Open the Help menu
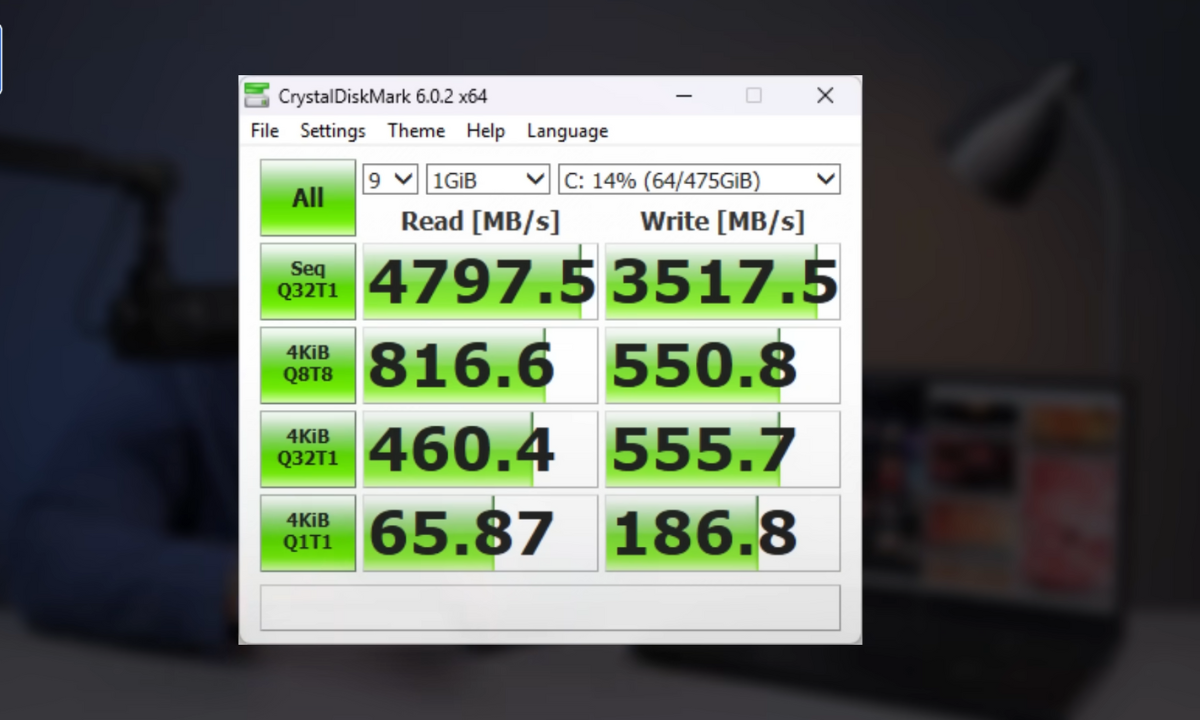 pyautogui.click(x=486, y=131)
